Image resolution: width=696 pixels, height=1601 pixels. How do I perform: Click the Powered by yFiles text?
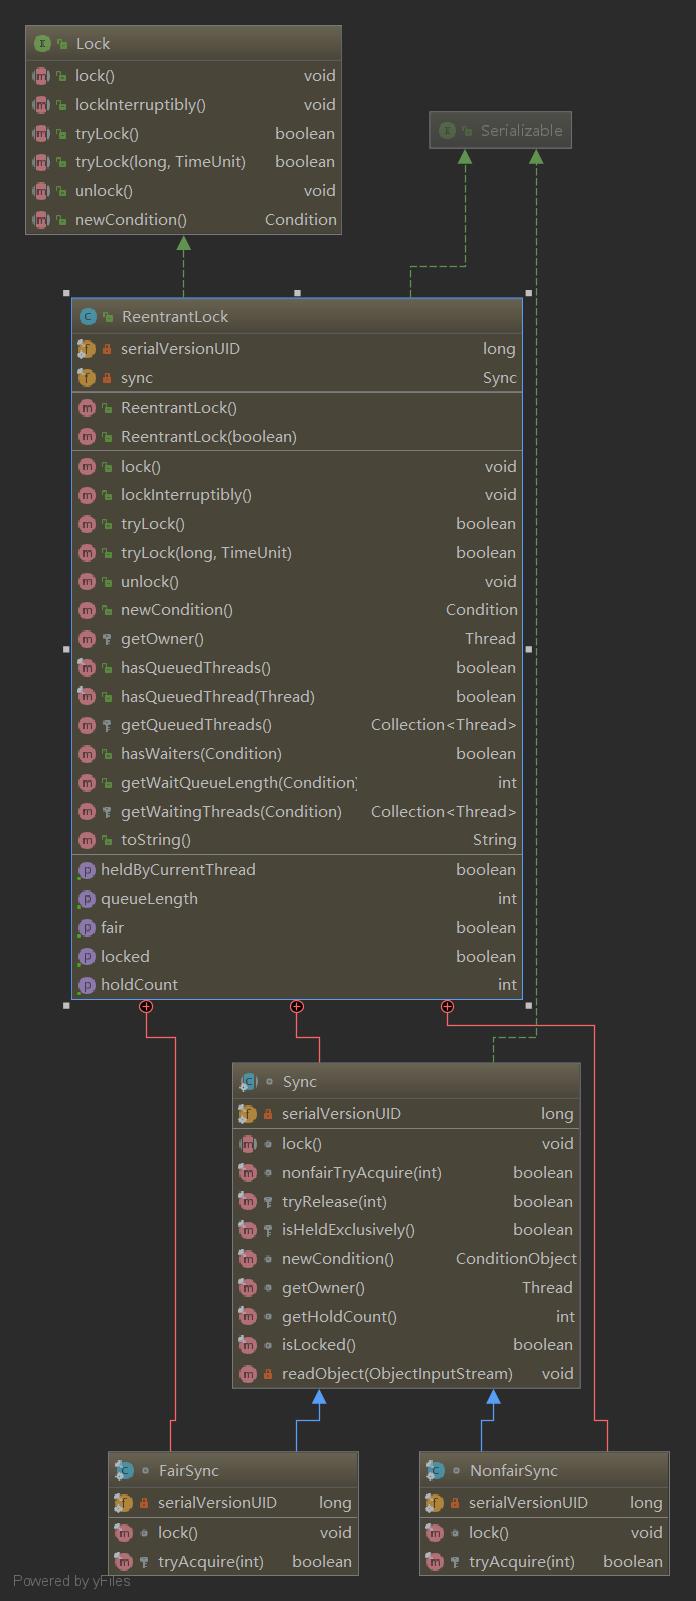point(72,1581)
